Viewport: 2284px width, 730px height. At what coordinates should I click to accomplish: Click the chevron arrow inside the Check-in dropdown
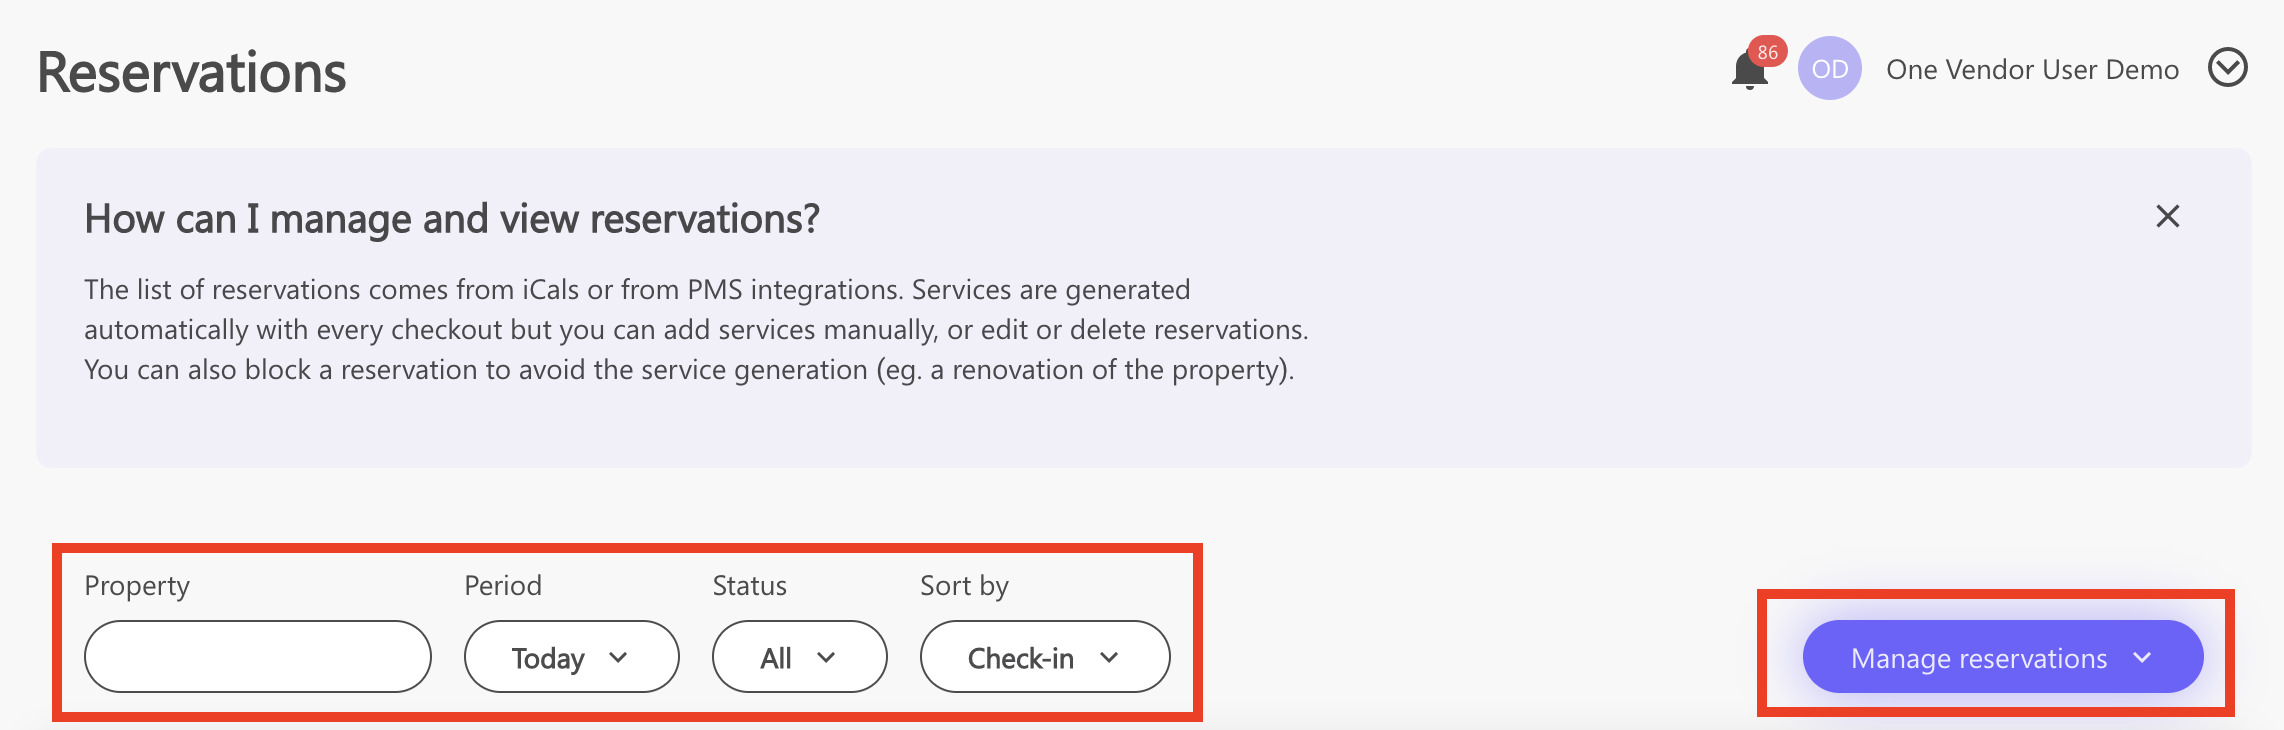(1109, 657)
